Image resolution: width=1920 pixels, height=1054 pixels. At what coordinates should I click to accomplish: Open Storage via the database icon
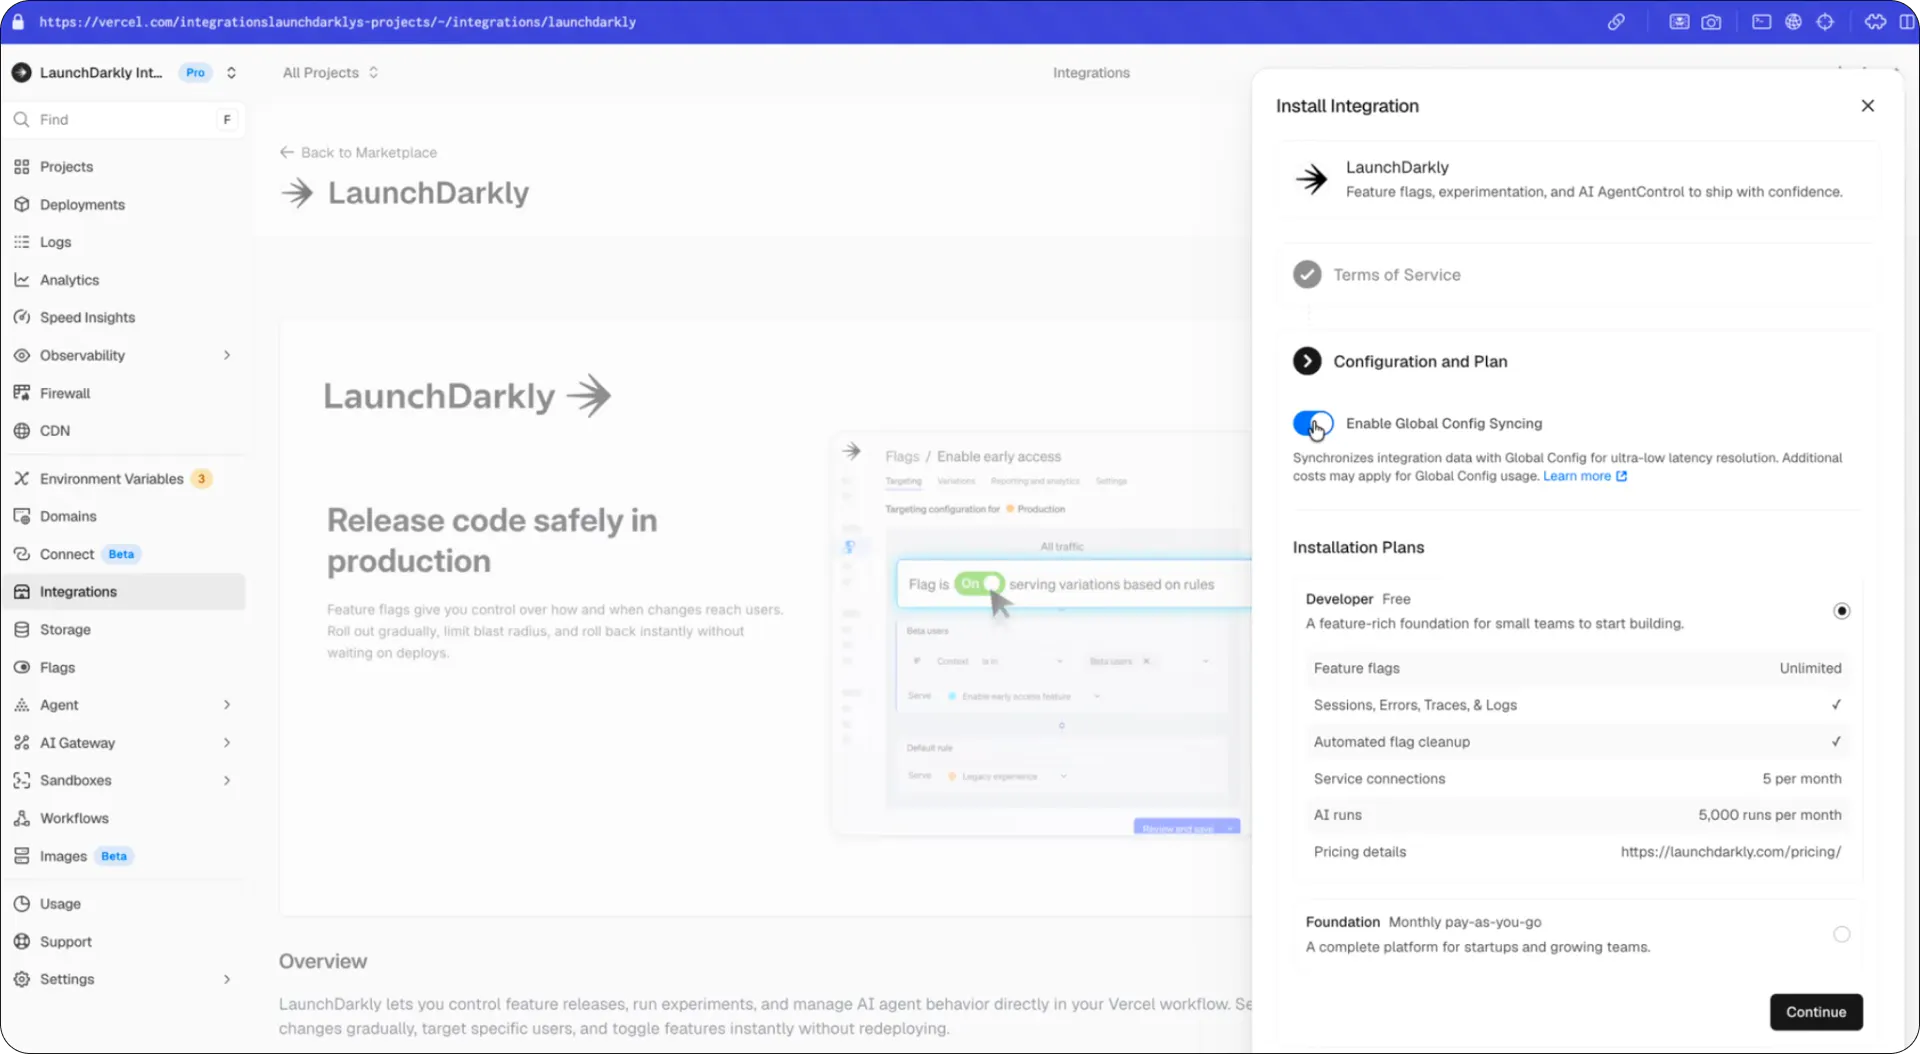22,630
